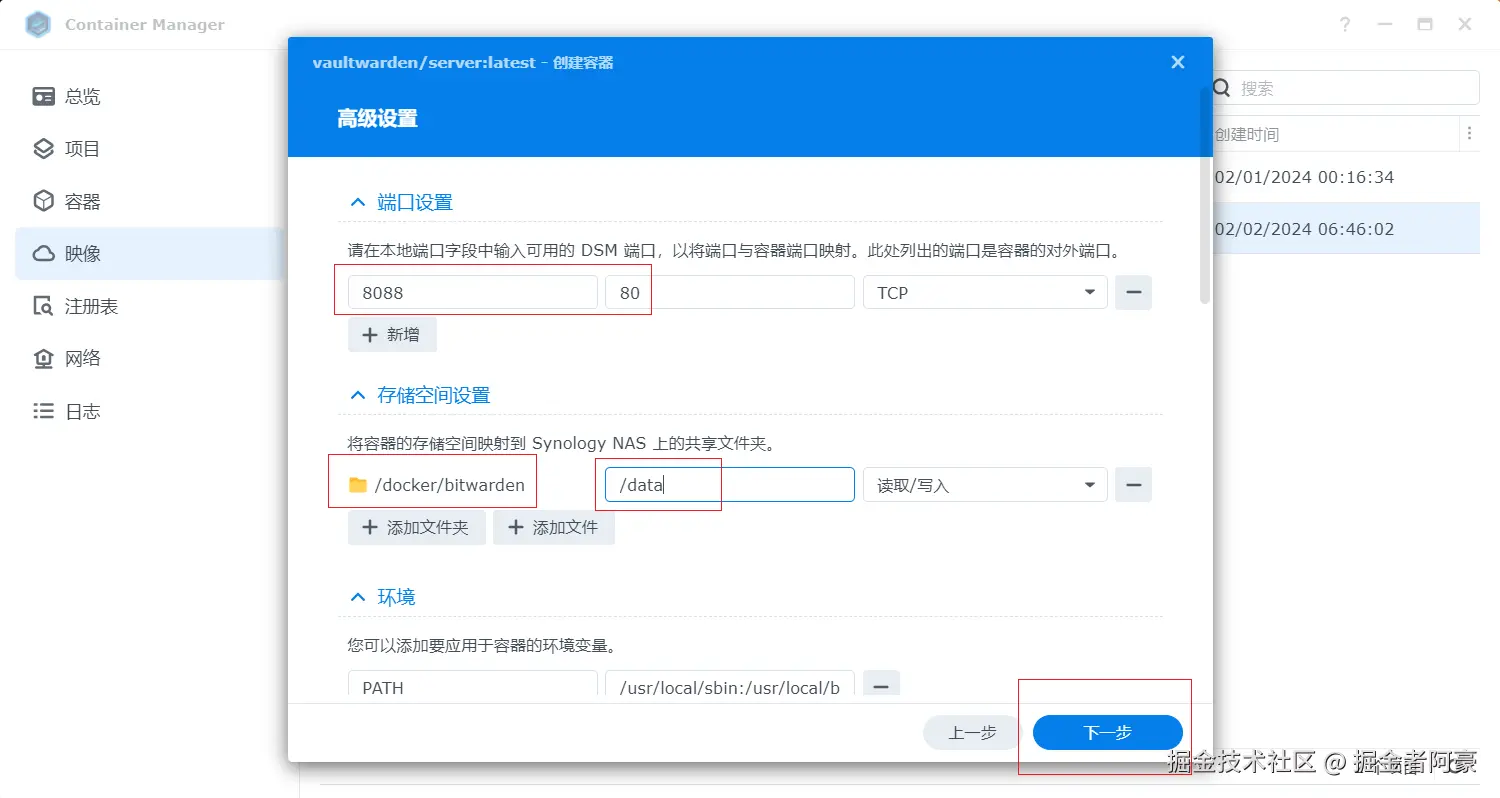Edit the local port field 8088

(472, 293)
